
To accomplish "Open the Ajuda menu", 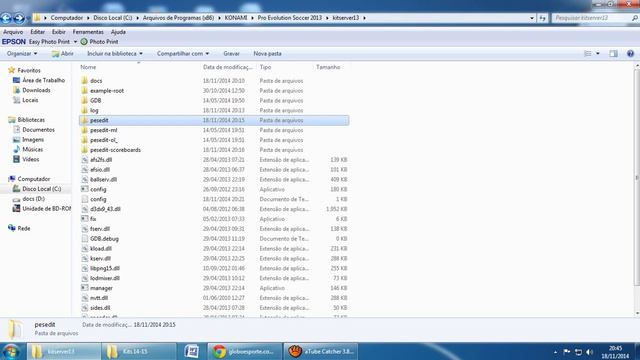I will 118,32.
